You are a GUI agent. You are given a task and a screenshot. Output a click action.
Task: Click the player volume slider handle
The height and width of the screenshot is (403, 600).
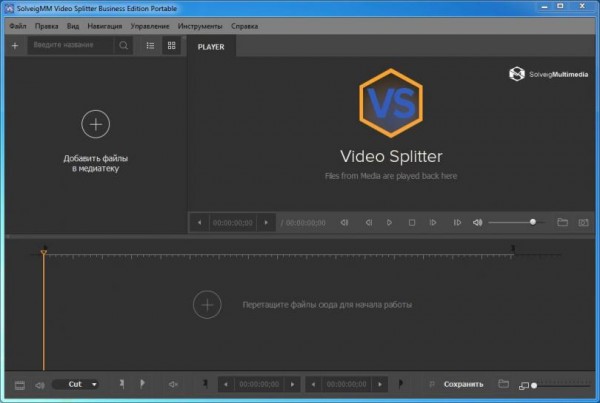(x=533, y=222)
